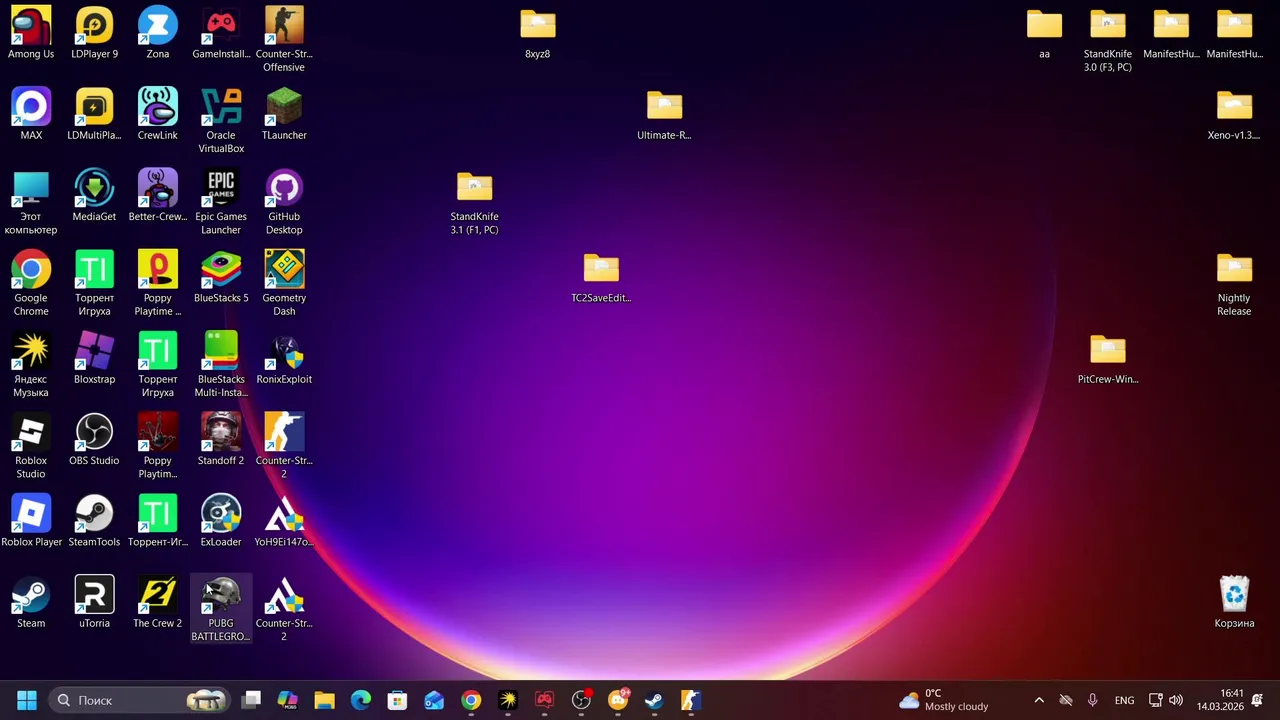This screenshot has width=1280, height=720.
Task: Click the YoH9Ei147o... desktop shortcut
Action: coord(284,522)
